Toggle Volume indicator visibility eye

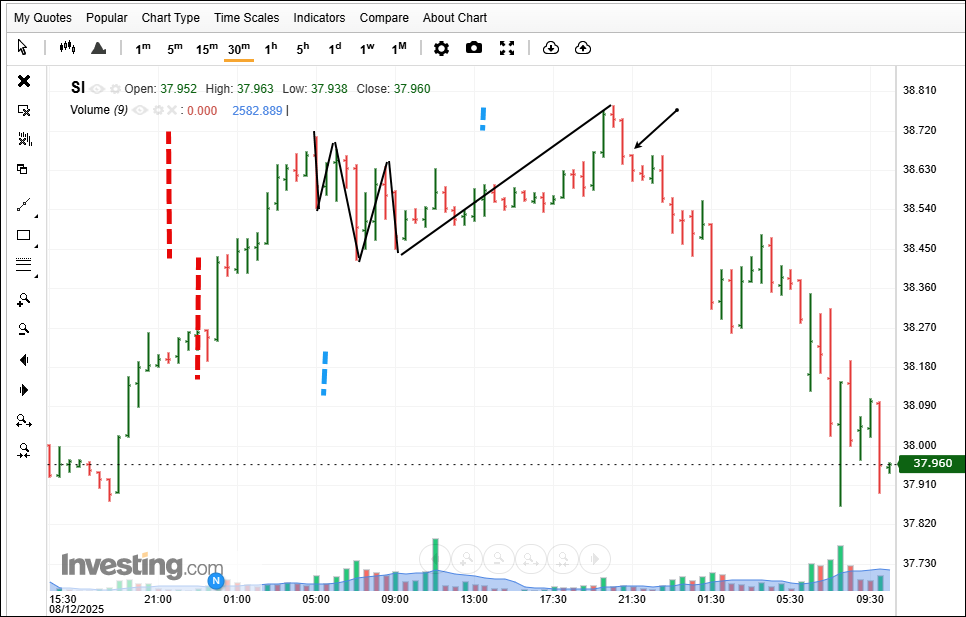tap(140, 111)
